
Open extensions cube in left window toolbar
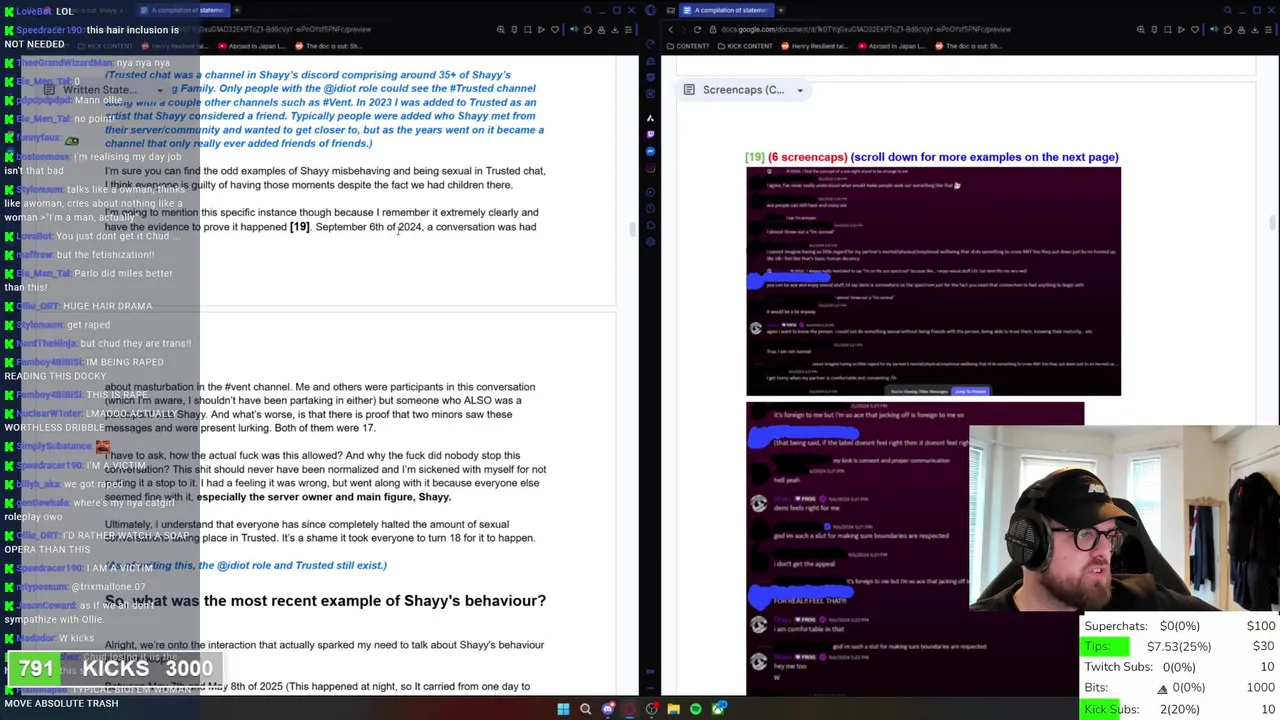[588, 30]
